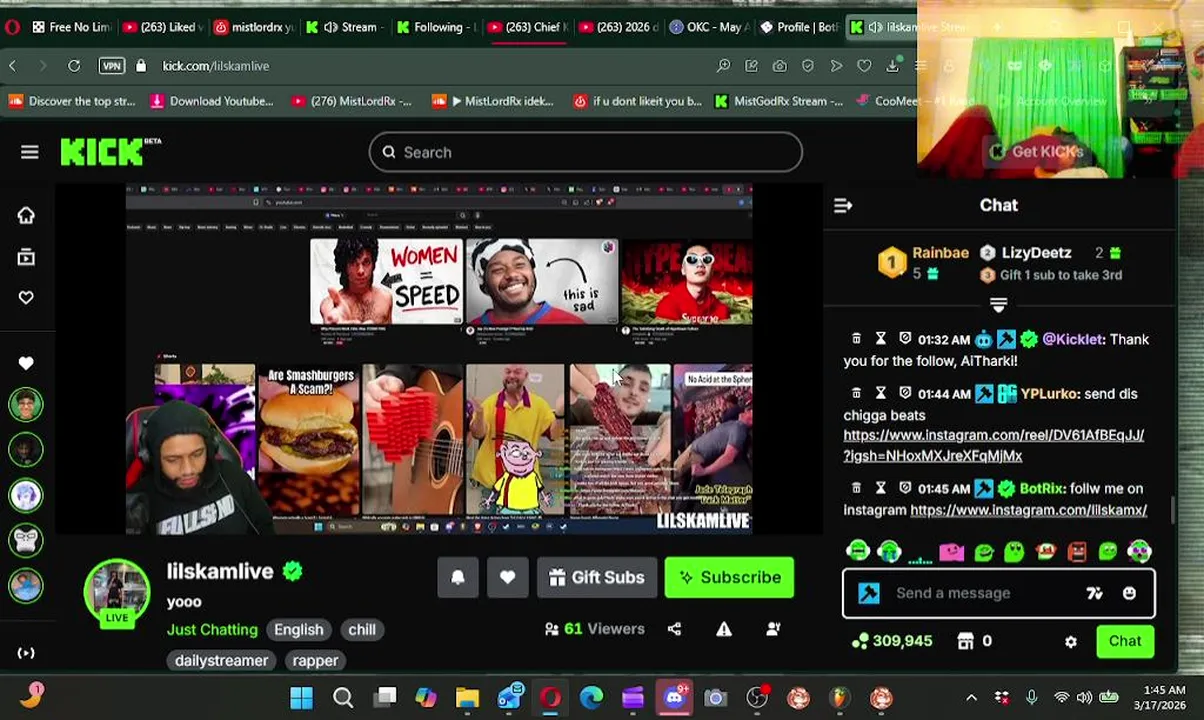
Task: Select the dailystreamer tag
Action: coord(221,660)
